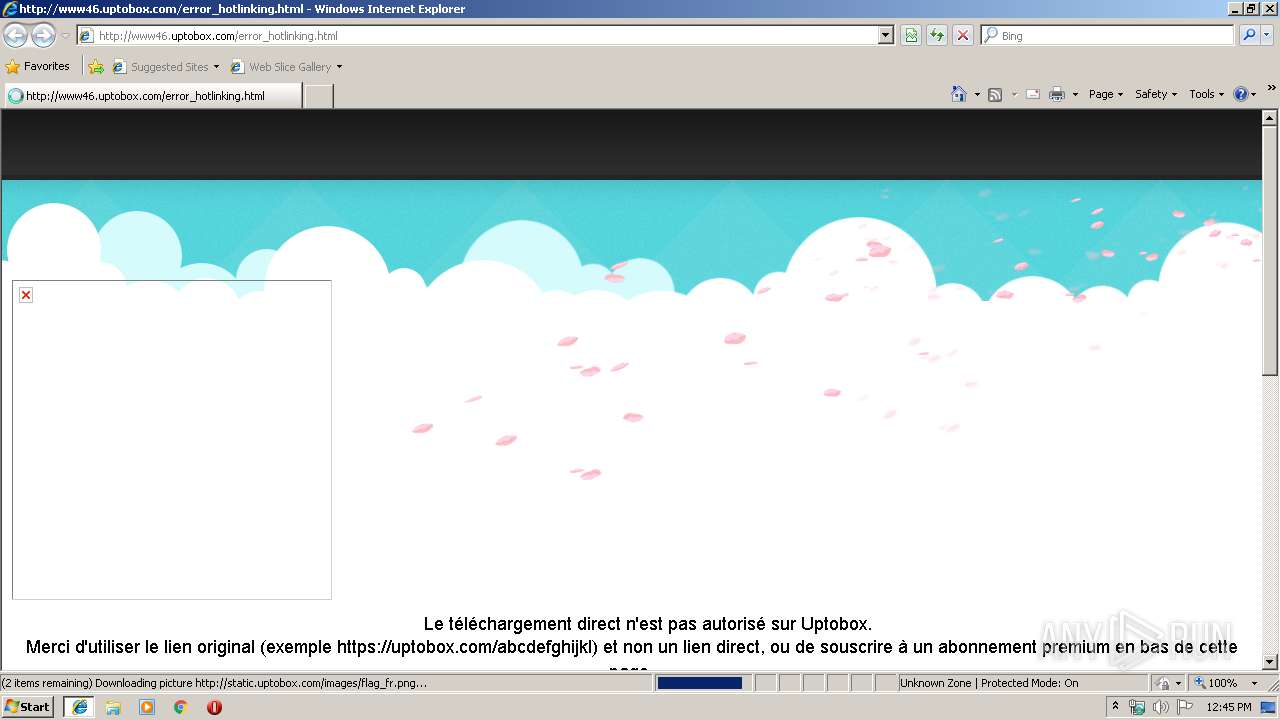Open the search provider dropdown arrow
Viewport: 1280px width, 720px height.
[x=1268, y=36]
